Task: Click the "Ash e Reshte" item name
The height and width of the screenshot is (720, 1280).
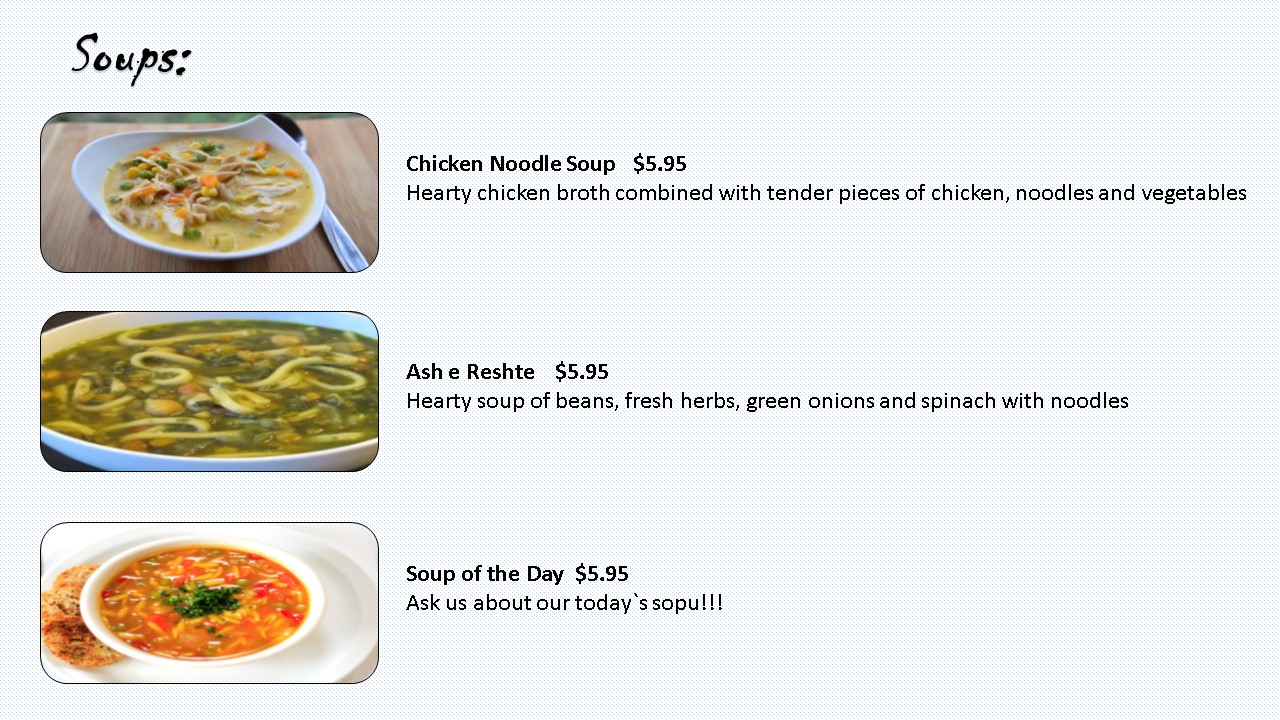Action: point(470,372)
